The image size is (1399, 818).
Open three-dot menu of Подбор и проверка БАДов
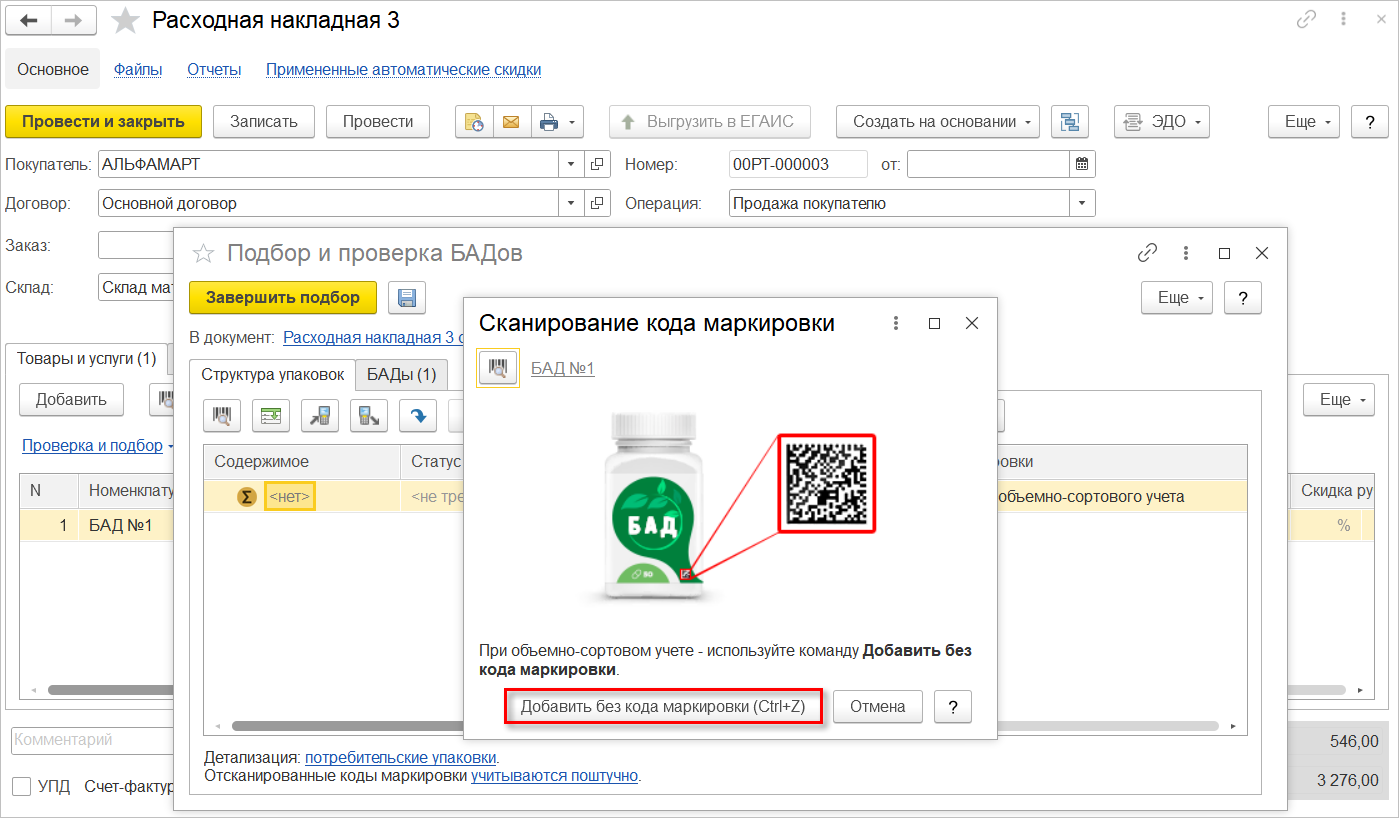pyautogui.click(x=1186, y=253)
